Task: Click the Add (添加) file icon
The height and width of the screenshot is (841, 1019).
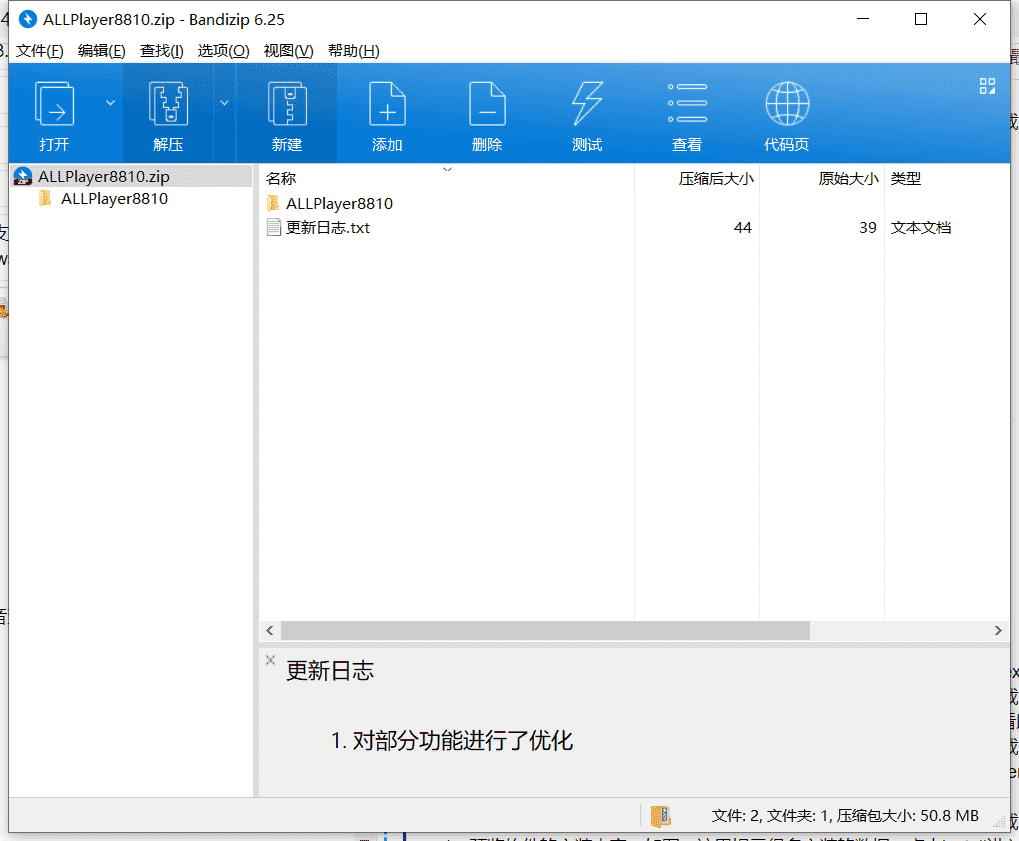Action: pos(387,103)
